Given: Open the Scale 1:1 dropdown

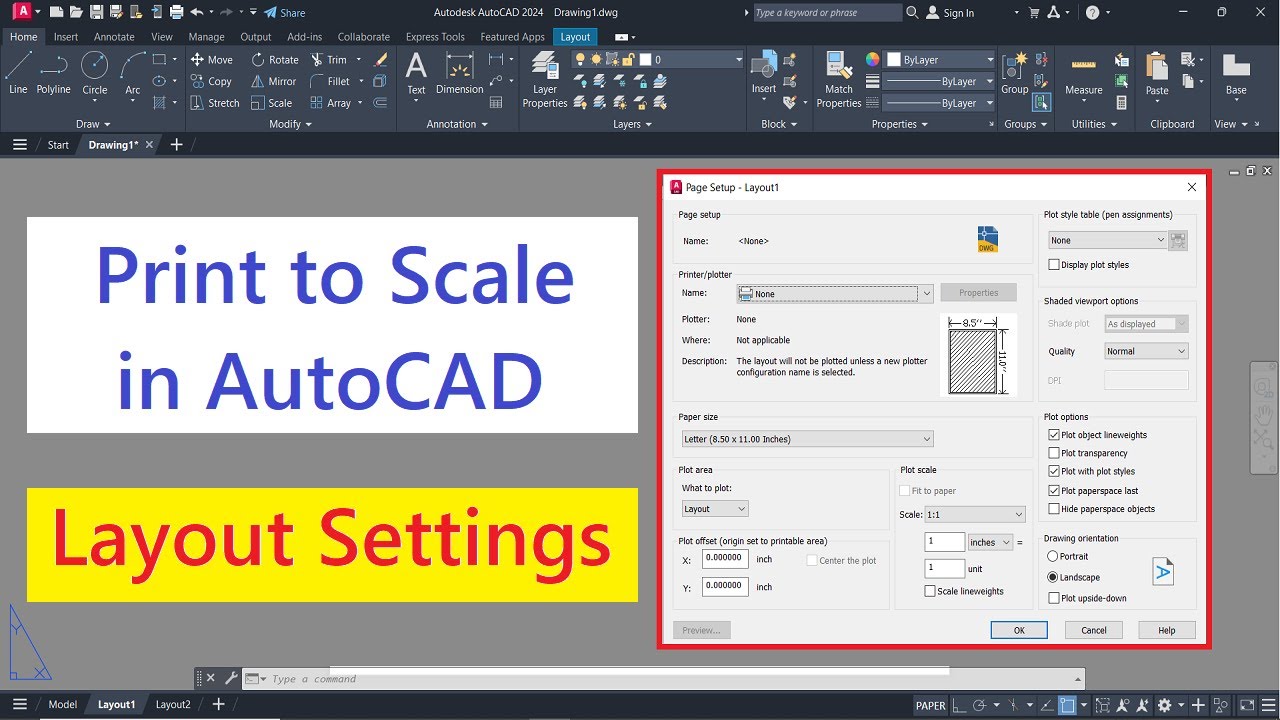Looking at the screenshot, I should click(975, 514).
